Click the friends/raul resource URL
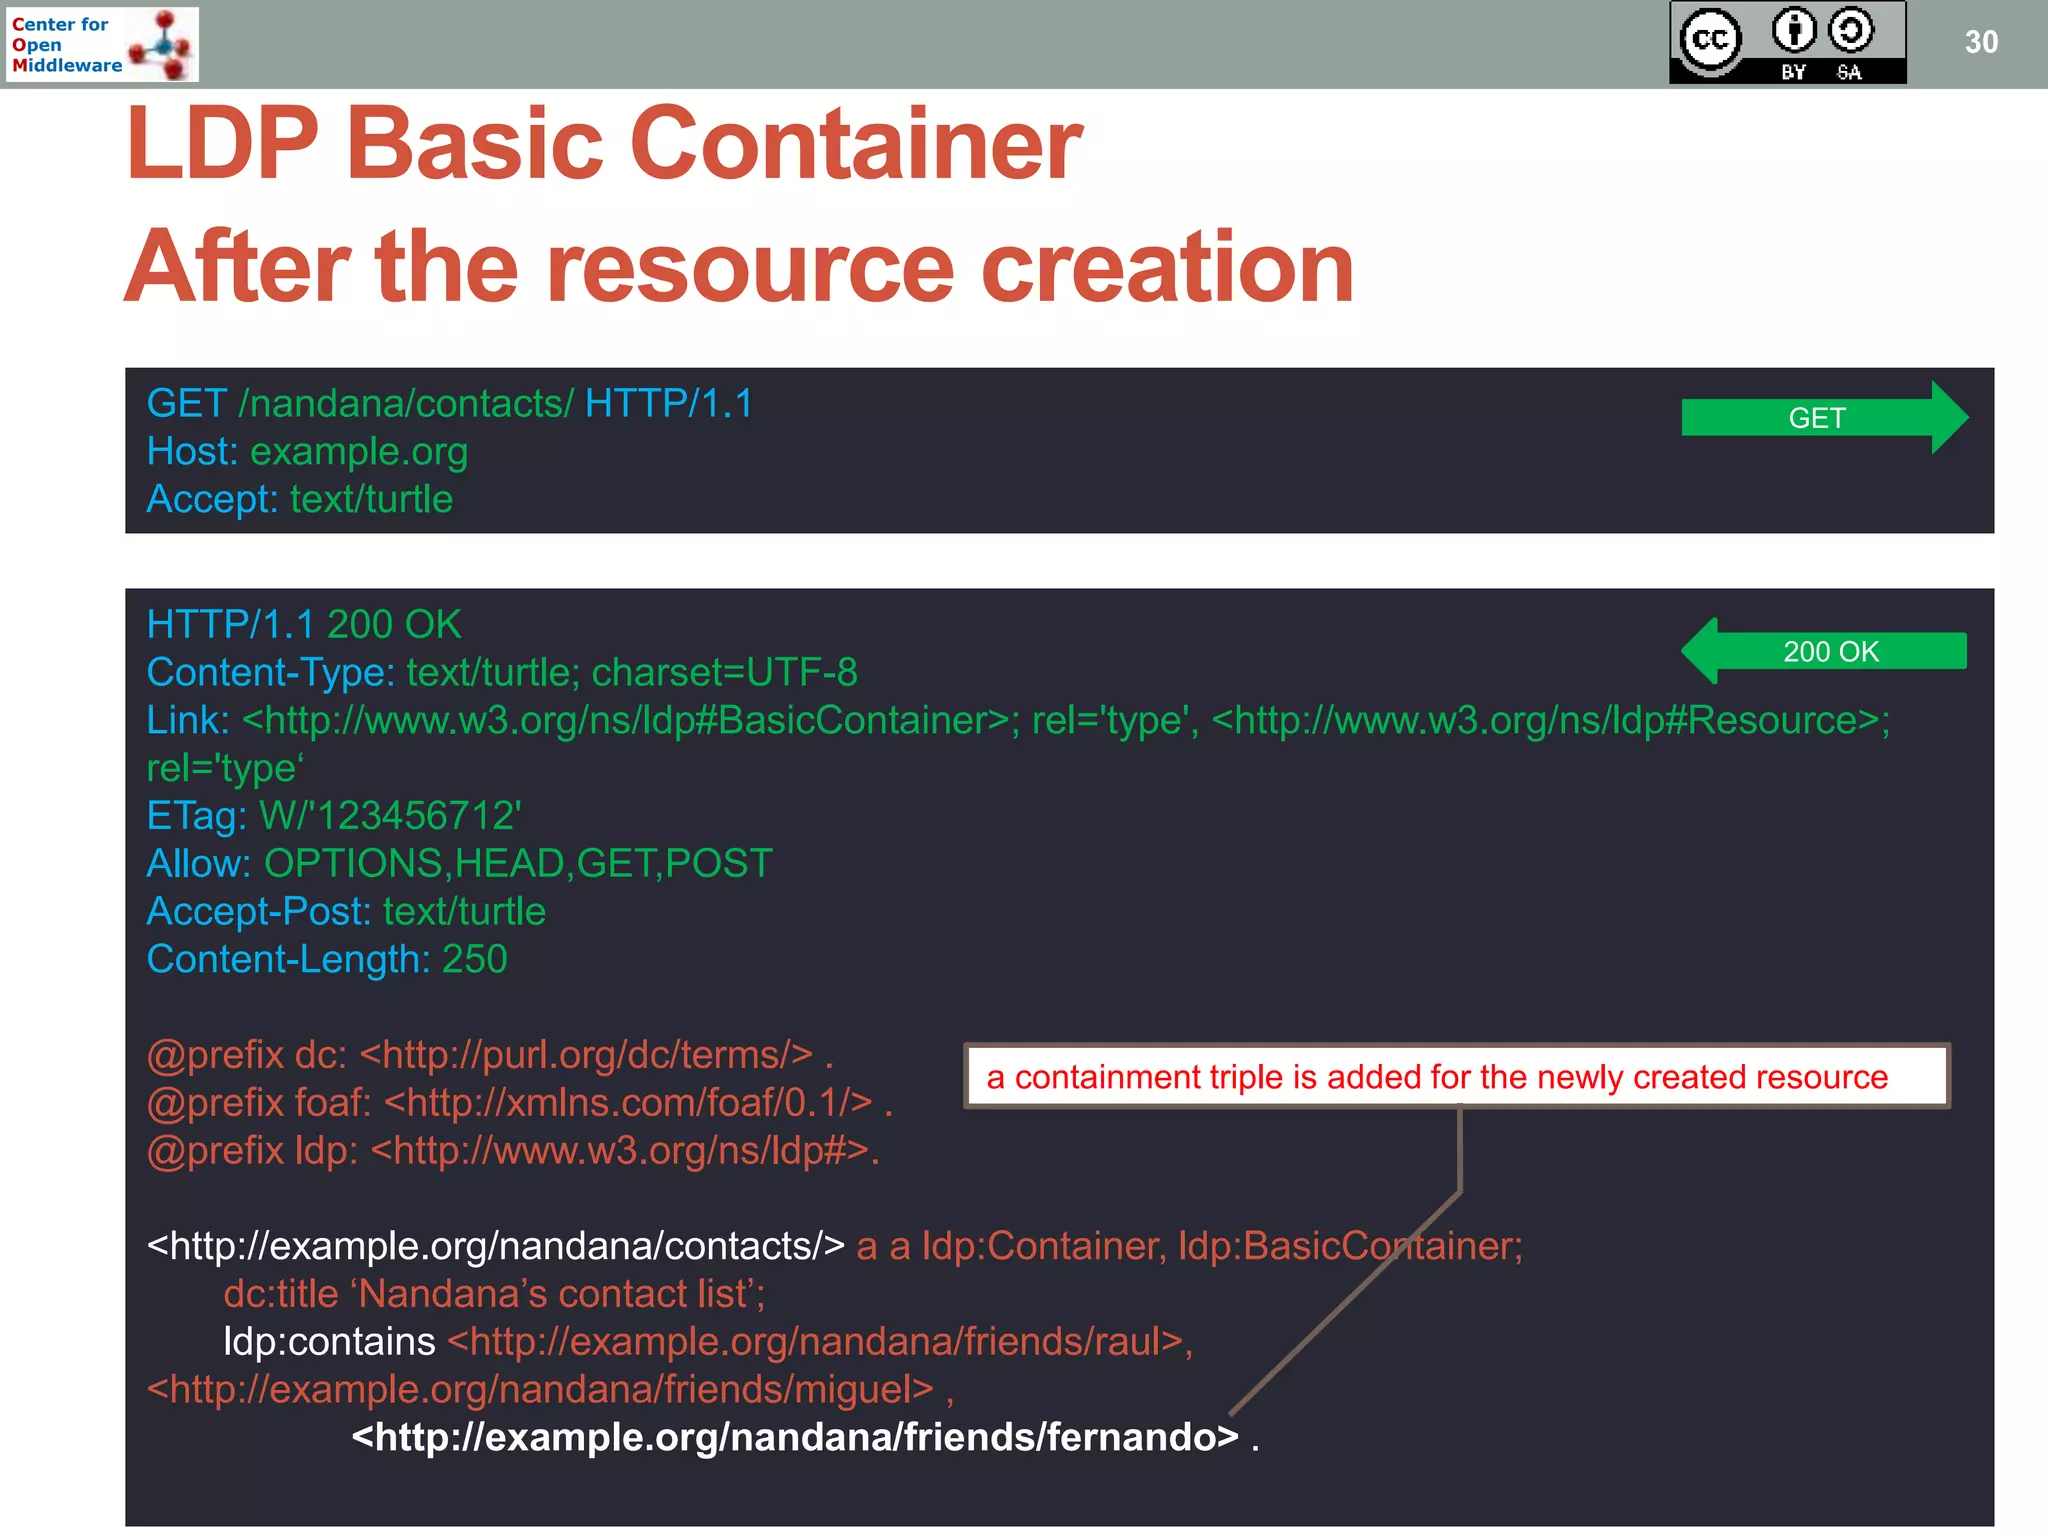The width and height of the screenshot is (2048, 1536). [815, 1342]
